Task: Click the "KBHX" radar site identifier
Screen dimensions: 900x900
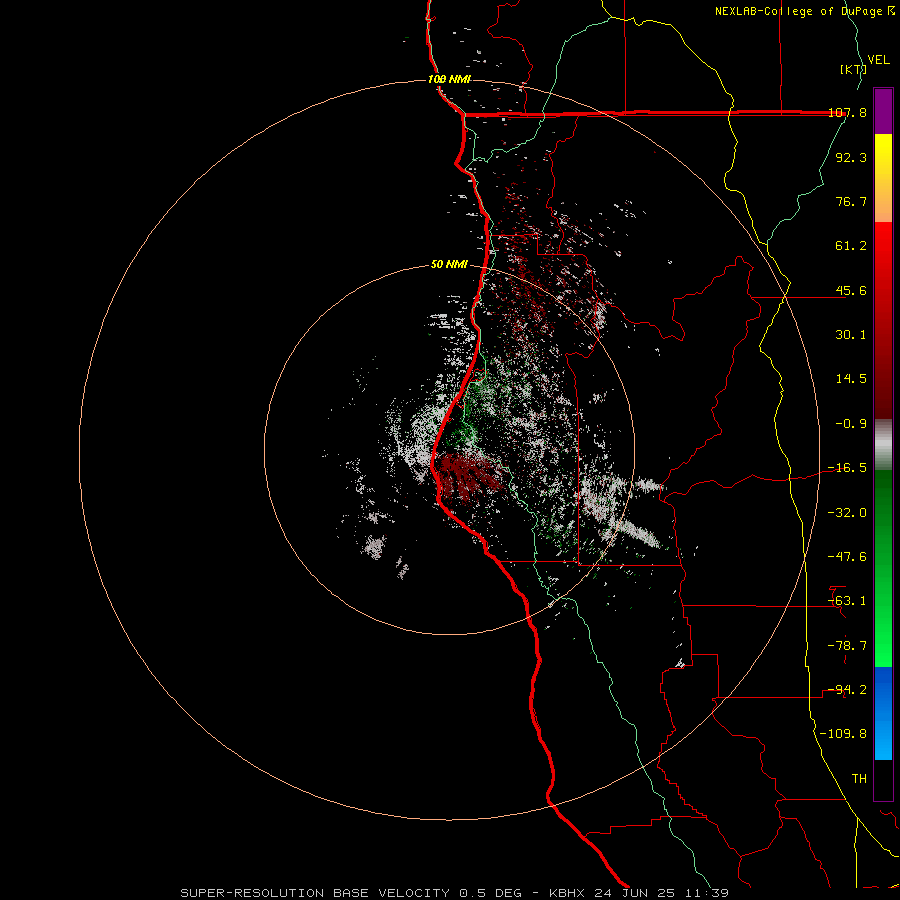Action: pos(566,893)
